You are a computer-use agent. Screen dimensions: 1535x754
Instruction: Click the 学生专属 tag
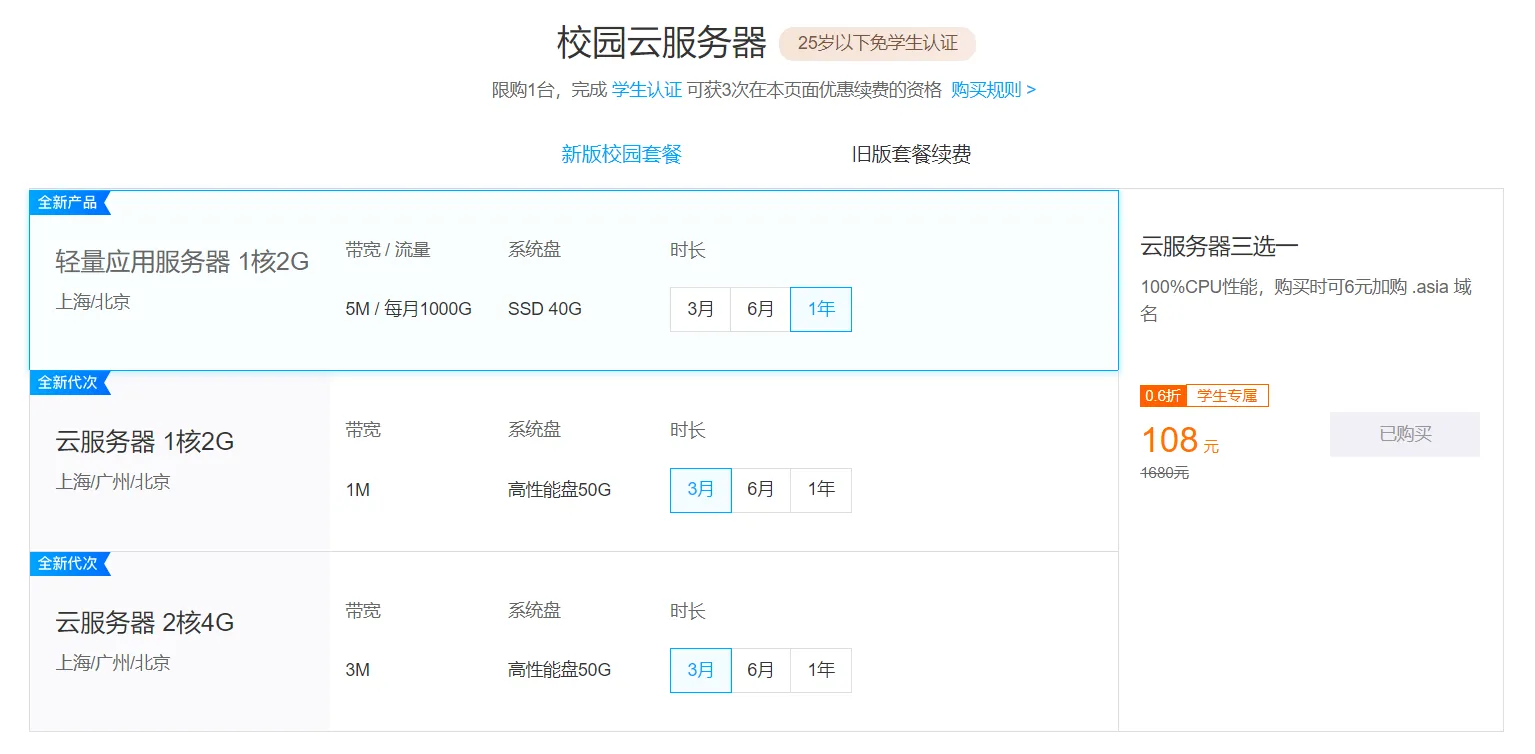[x=1226, y=396]
